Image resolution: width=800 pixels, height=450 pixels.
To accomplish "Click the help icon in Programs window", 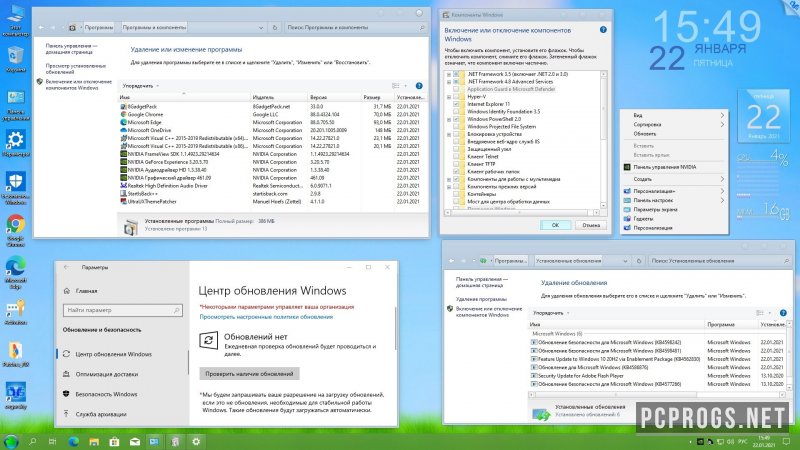I will [x=419, y=86].
